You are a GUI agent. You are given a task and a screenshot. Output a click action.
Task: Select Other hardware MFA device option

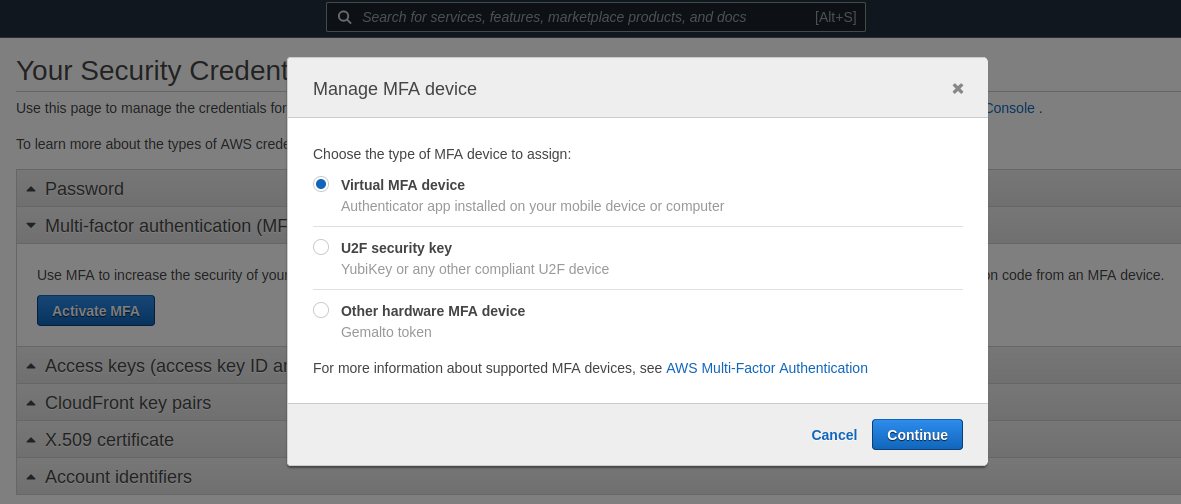321,310
